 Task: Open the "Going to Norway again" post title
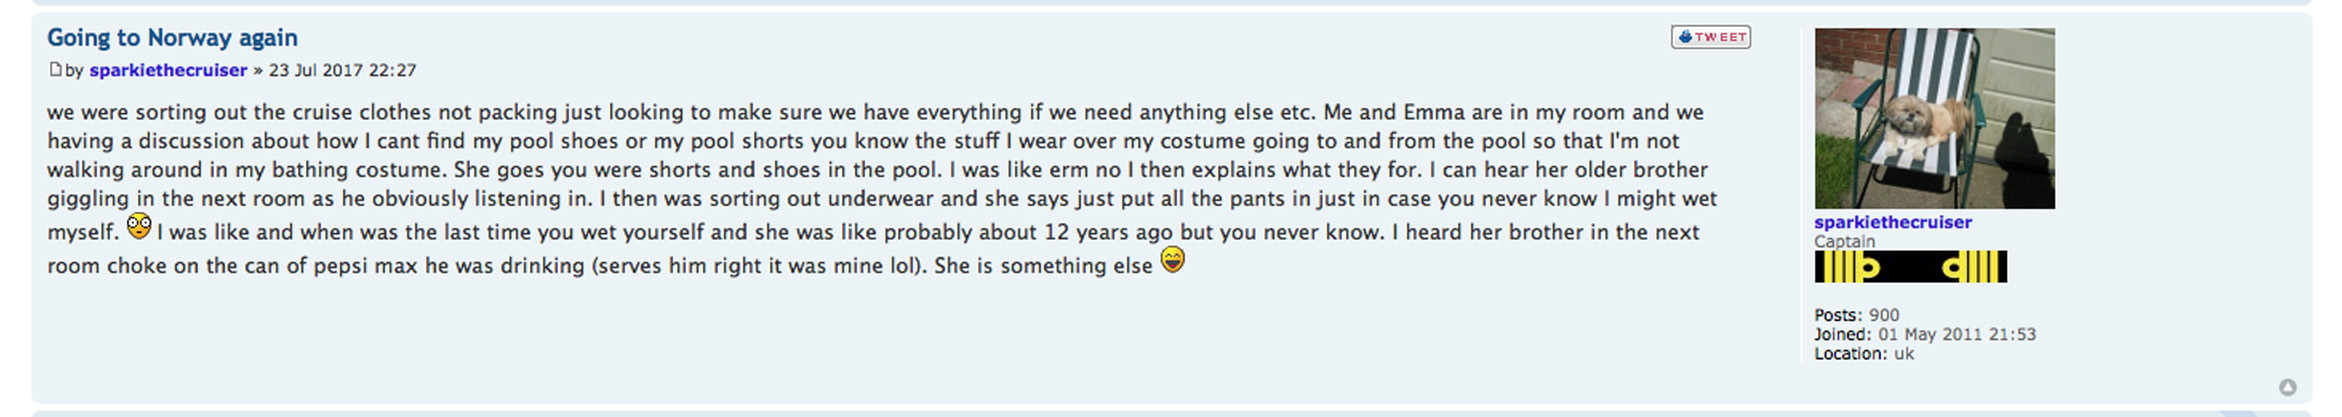172,38
